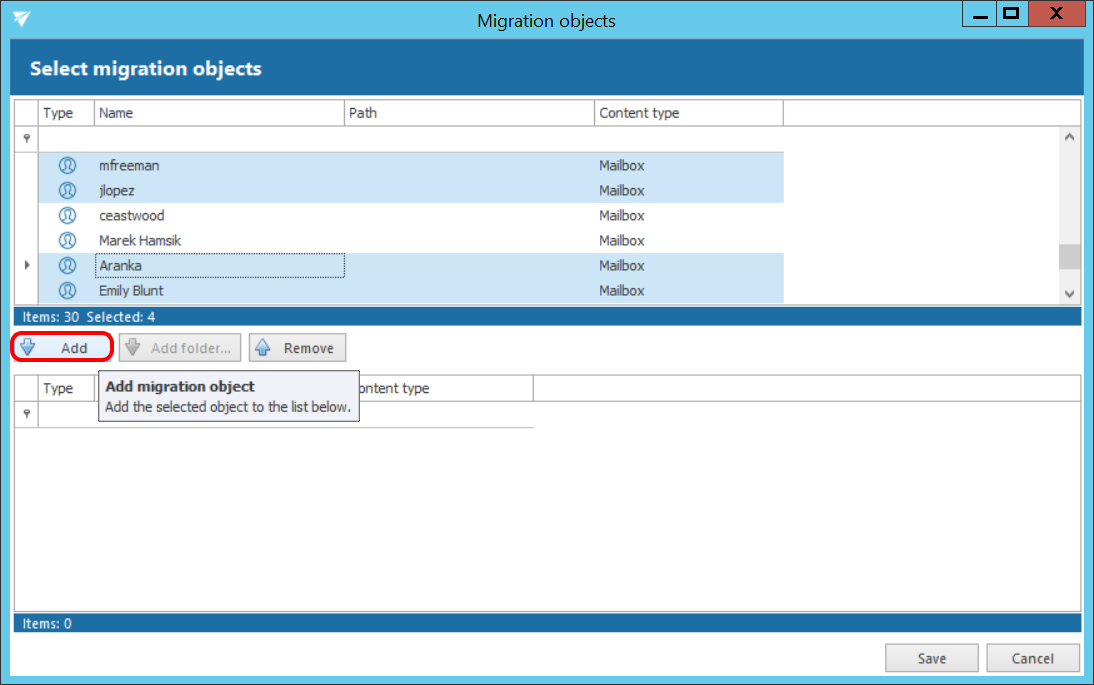Click the user icon for Emily Blunt
This screenshot has height=685, width=1094.
pyautogui.click(x=67, y=290)
